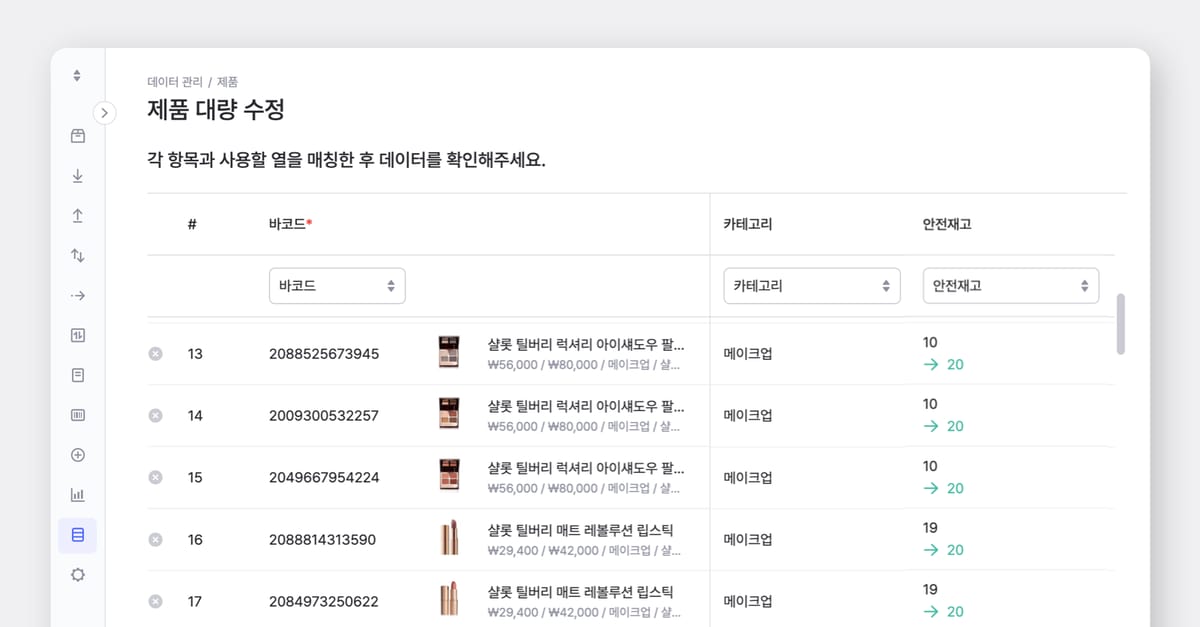Open the 바코드 column mapping dropdown
Image resolution: width=1200 pixels, height=627 pixels.
coord(337,285)
